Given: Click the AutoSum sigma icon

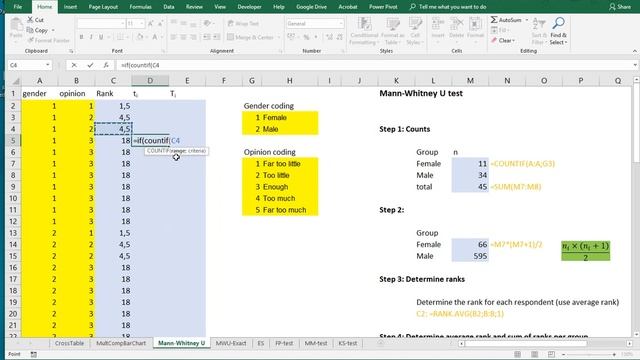Looking at the screenshot, I should (494, 20).
